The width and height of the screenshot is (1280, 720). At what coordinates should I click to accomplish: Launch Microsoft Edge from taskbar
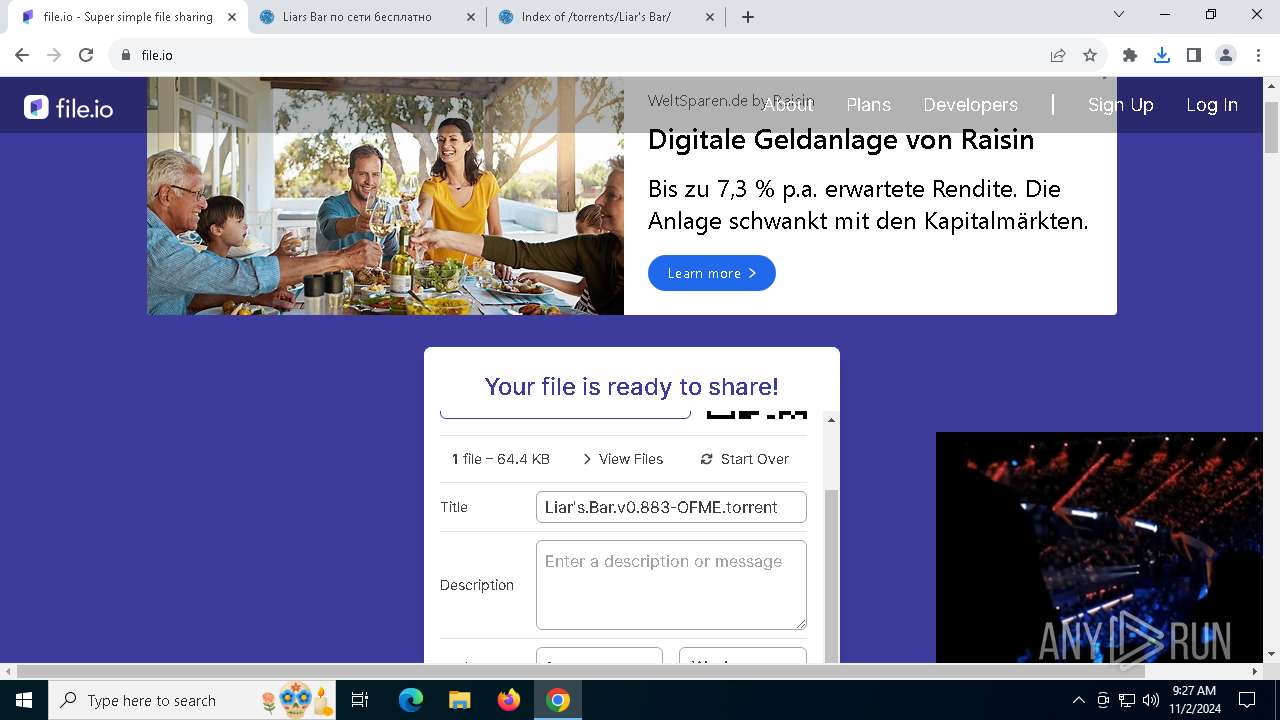click(x=411, y=700)
